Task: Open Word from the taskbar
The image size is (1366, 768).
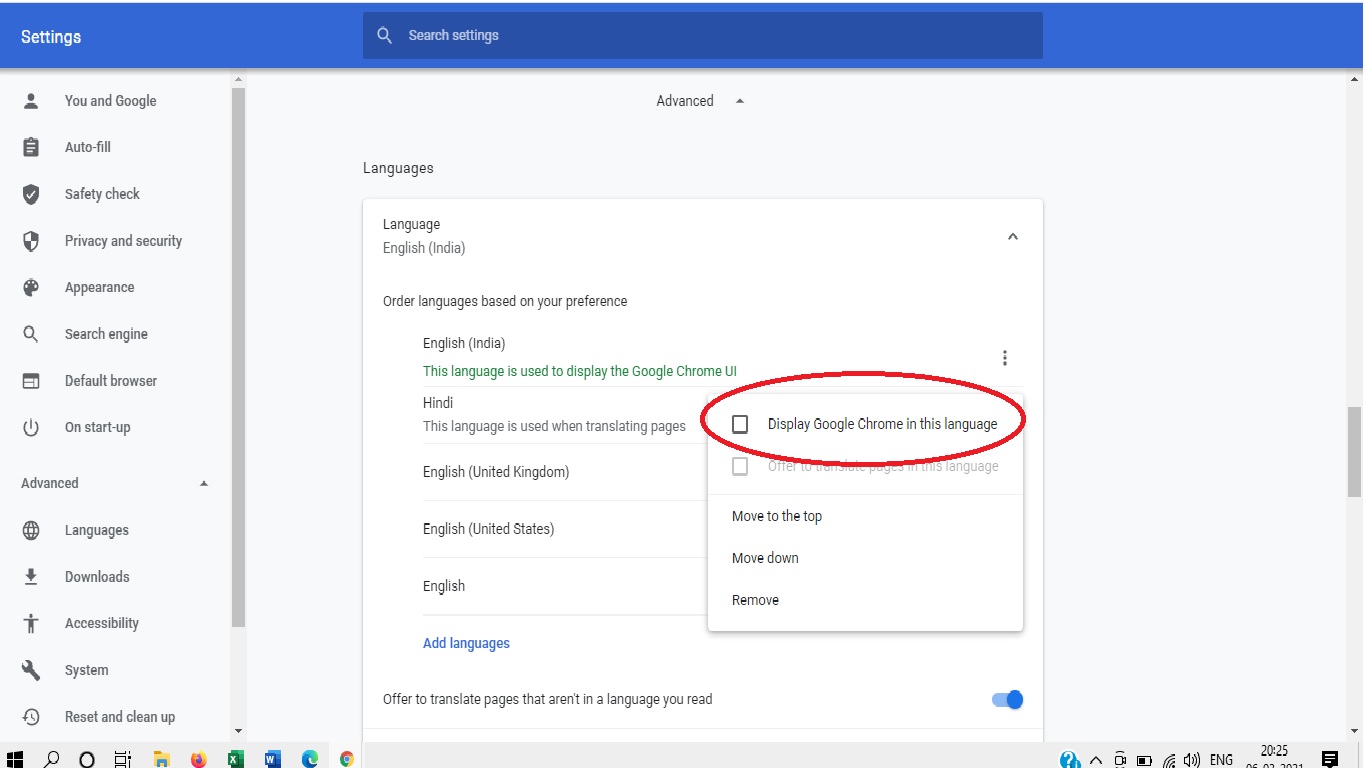Action: 272,759
